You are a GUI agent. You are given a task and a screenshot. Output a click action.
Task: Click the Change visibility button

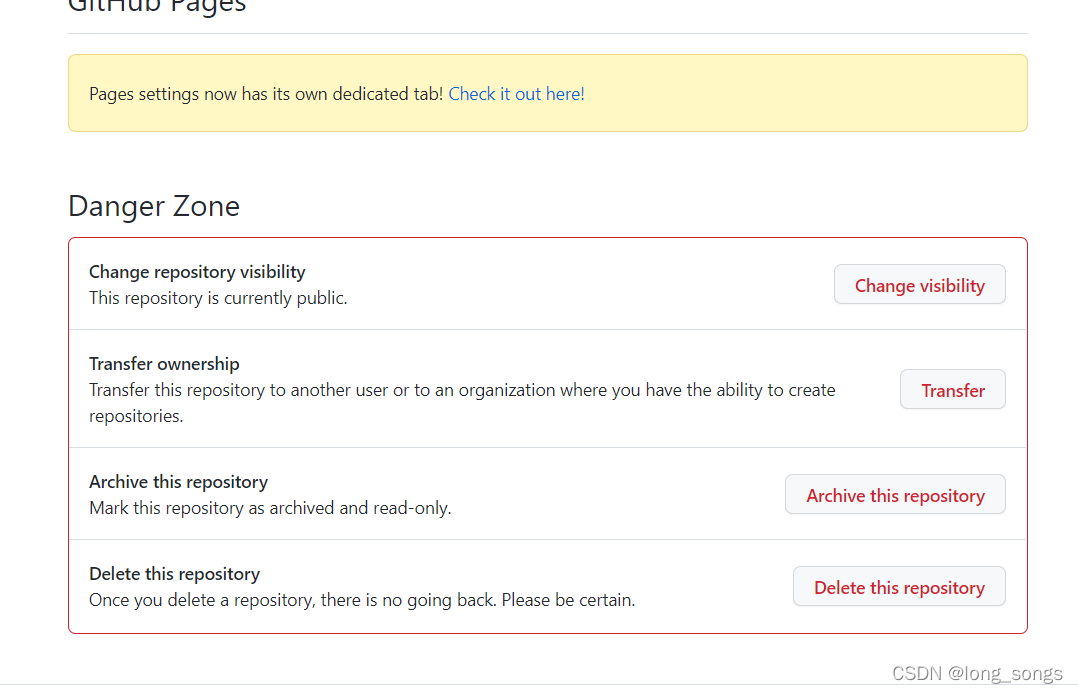919,285
